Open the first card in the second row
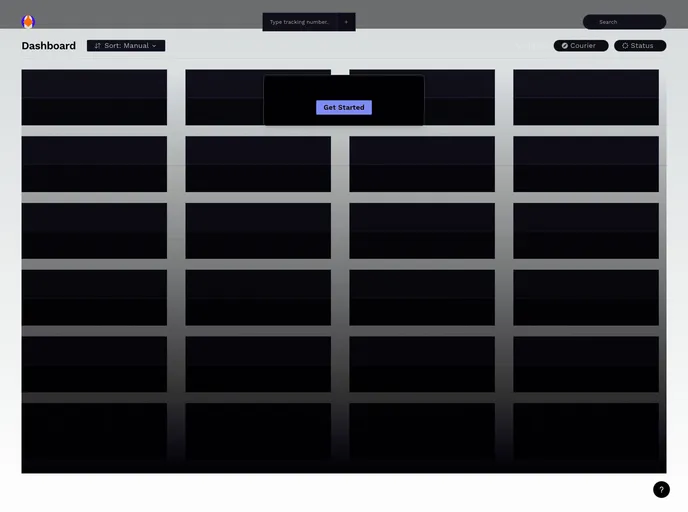688x512 pixels. coord(94,164)
